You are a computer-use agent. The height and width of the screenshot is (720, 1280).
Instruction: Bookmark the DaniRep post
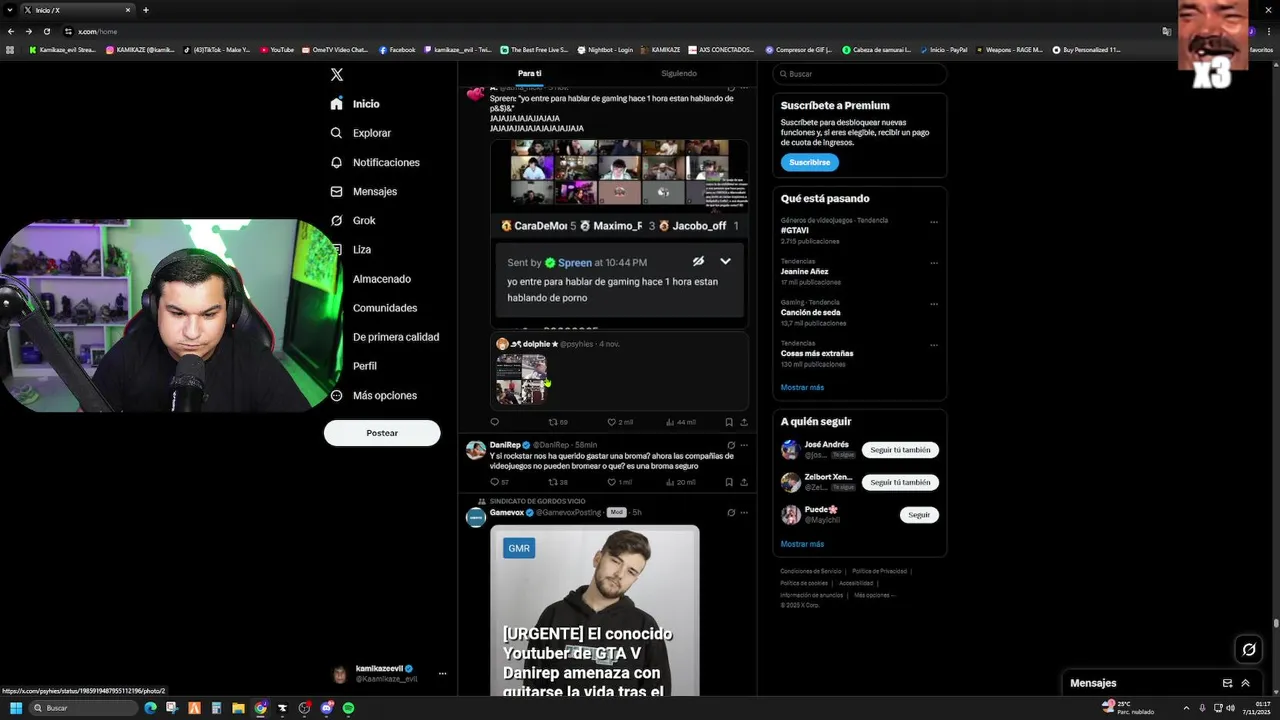click(x=728, y=482)
